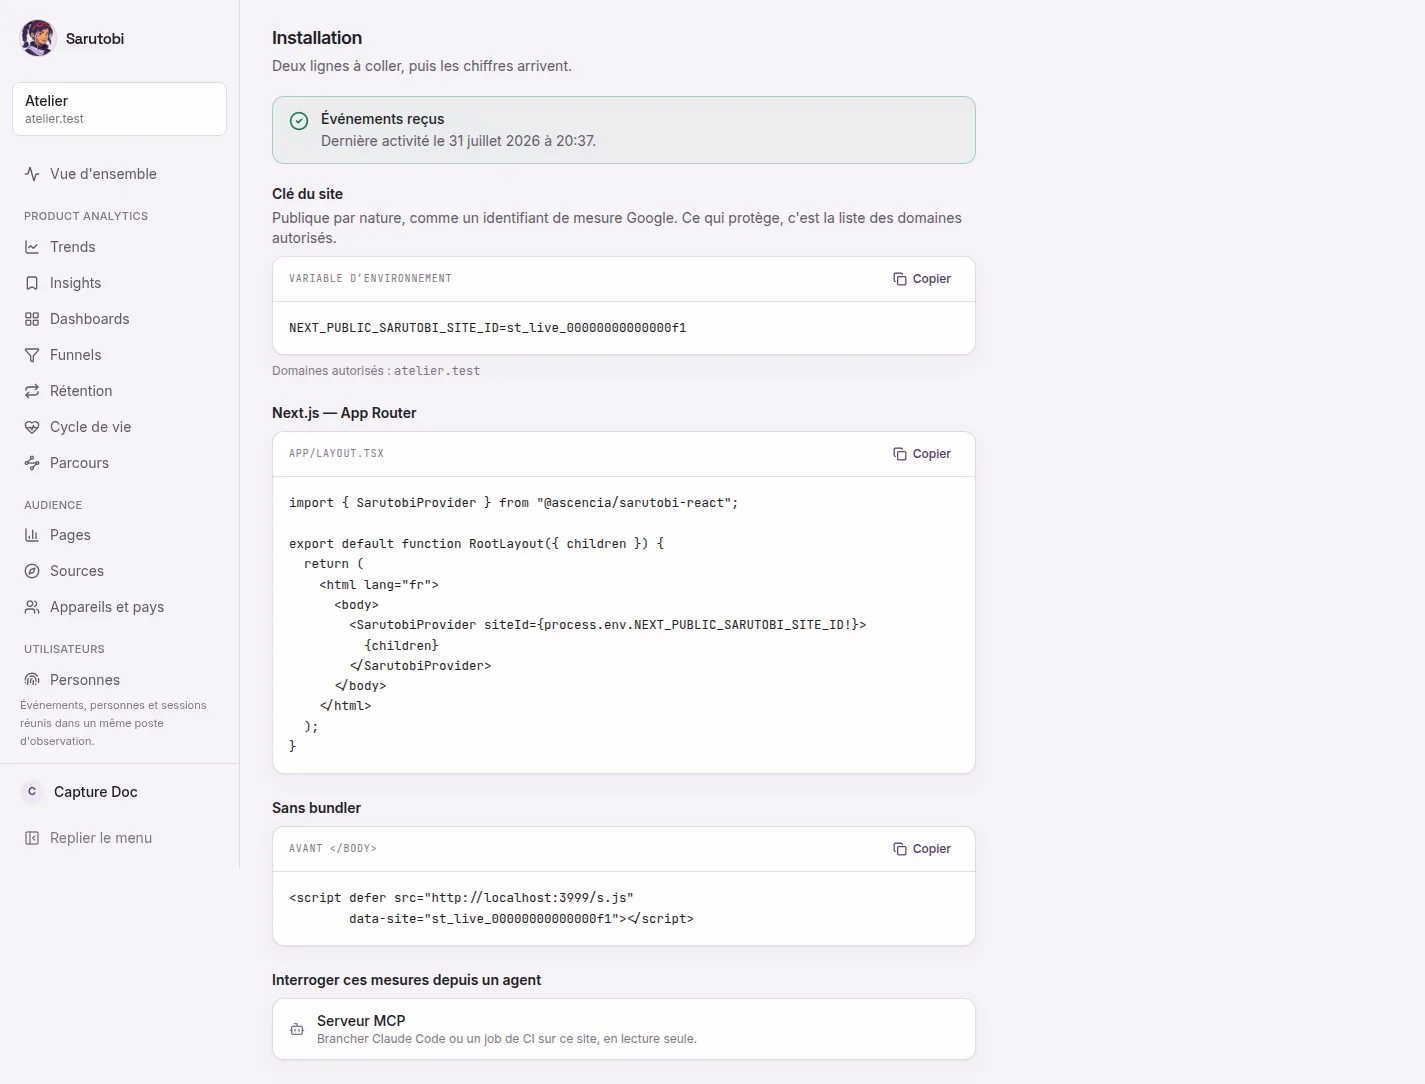1425x1084 pixels.
Task: Open the Personnes section
Action: coord(119,680)
